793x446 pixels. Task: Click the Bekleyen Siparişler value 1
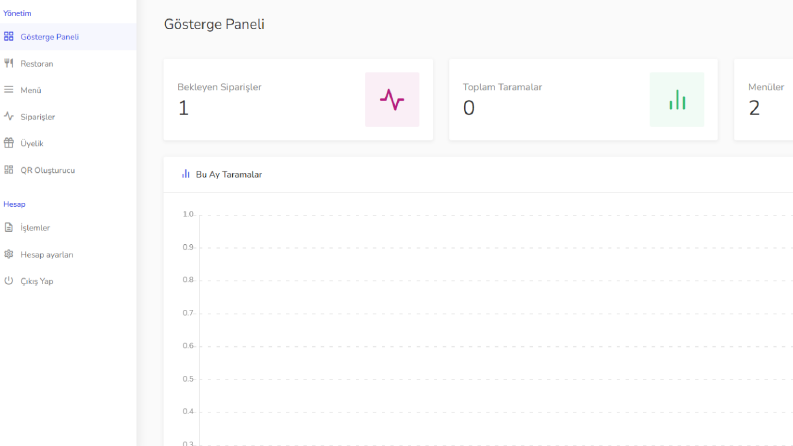tap(184, 108)
